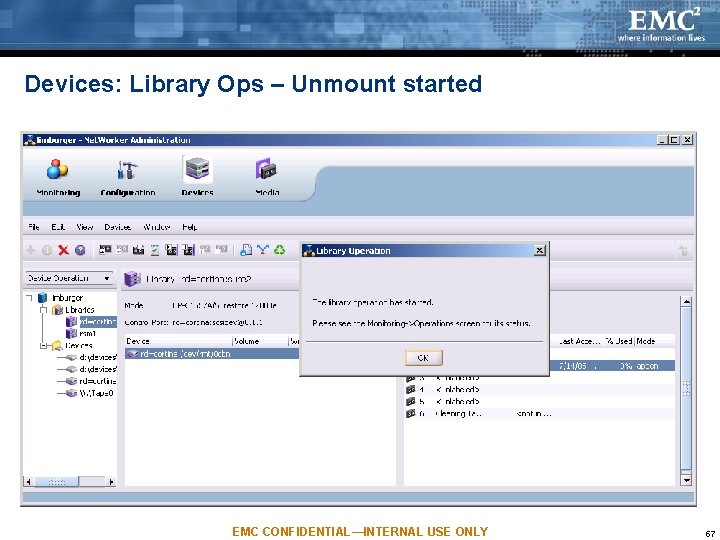Open the Configuration section
The image size is (720, 540).
coord(128,178)
